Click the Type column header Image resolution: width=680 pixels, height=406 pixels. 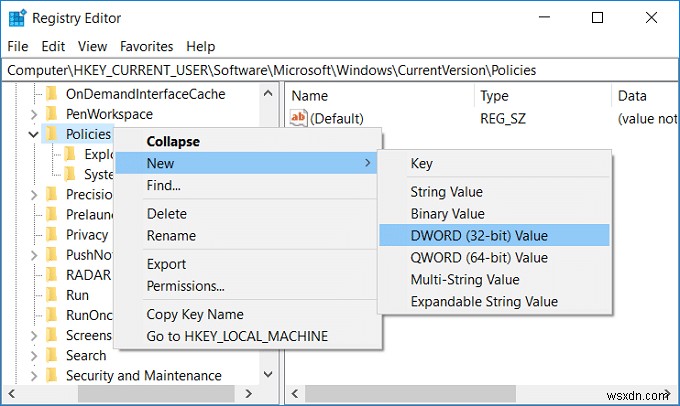tap(495, 96)
